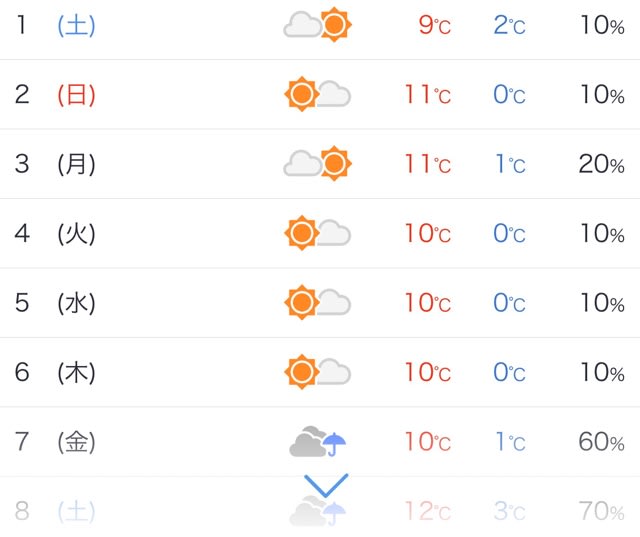
Task: Click the weather icon for day 3 (月)
Action: pyautogui.click(x=318, y=163)
